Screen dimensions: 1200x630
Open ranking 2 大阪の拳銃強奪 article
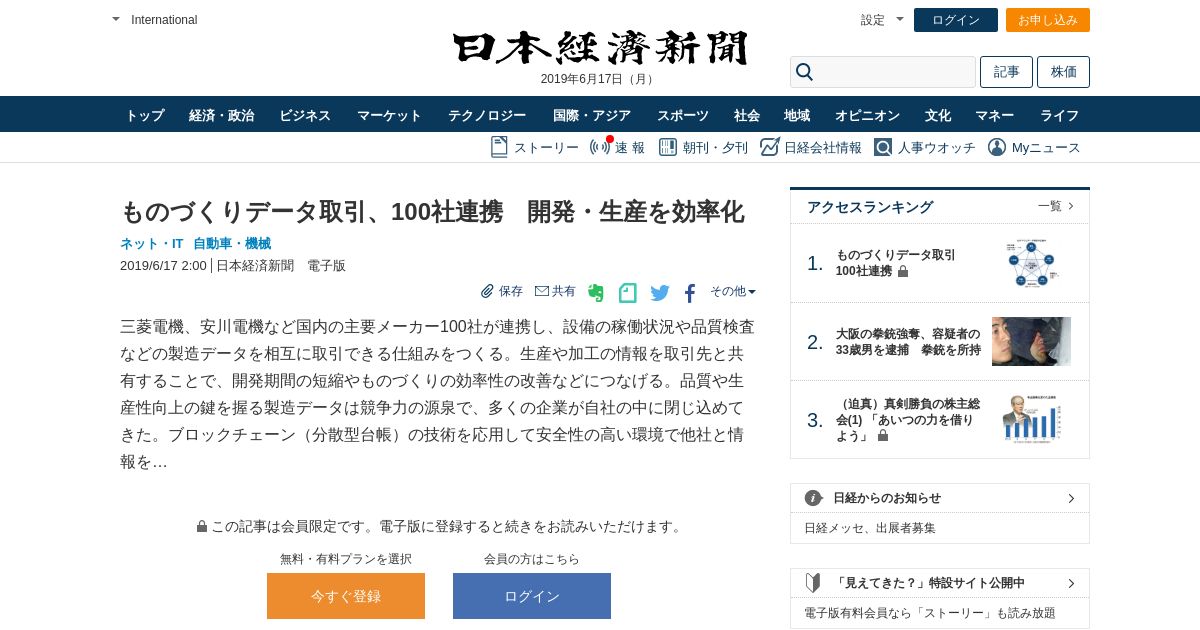click(x=908, y=342)
